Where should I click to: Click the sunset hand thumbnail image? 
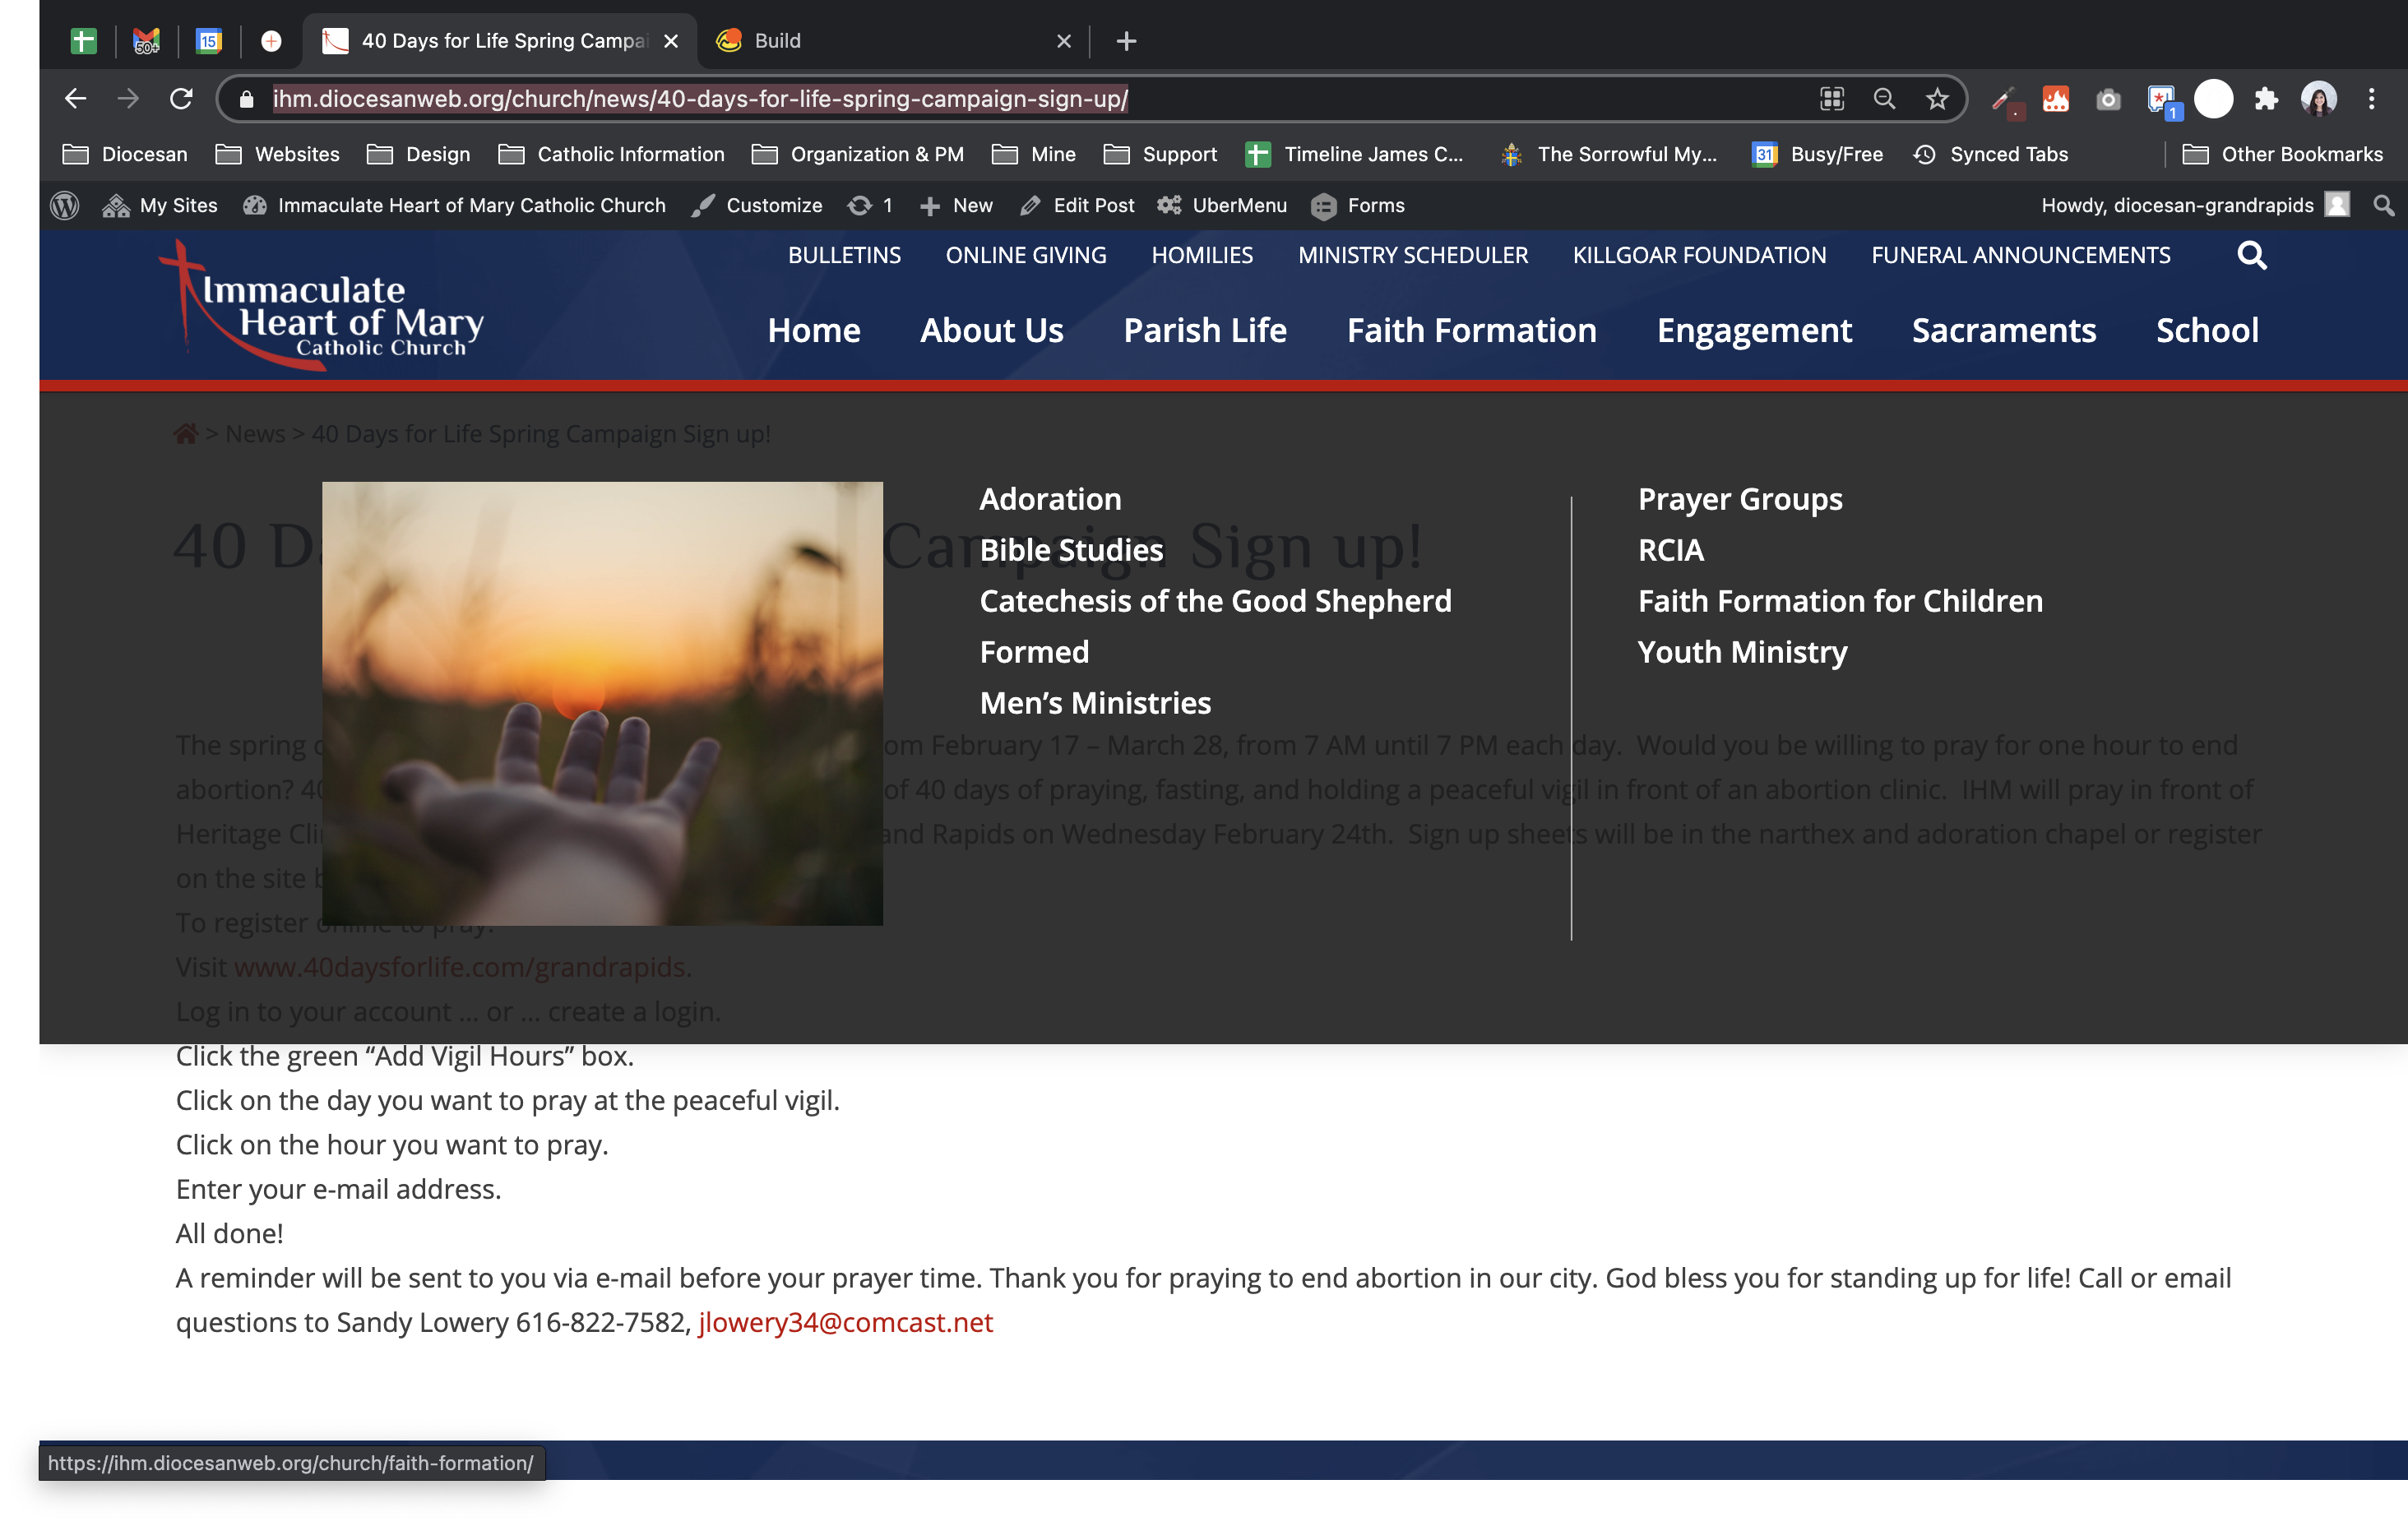(x=602, y=703)
